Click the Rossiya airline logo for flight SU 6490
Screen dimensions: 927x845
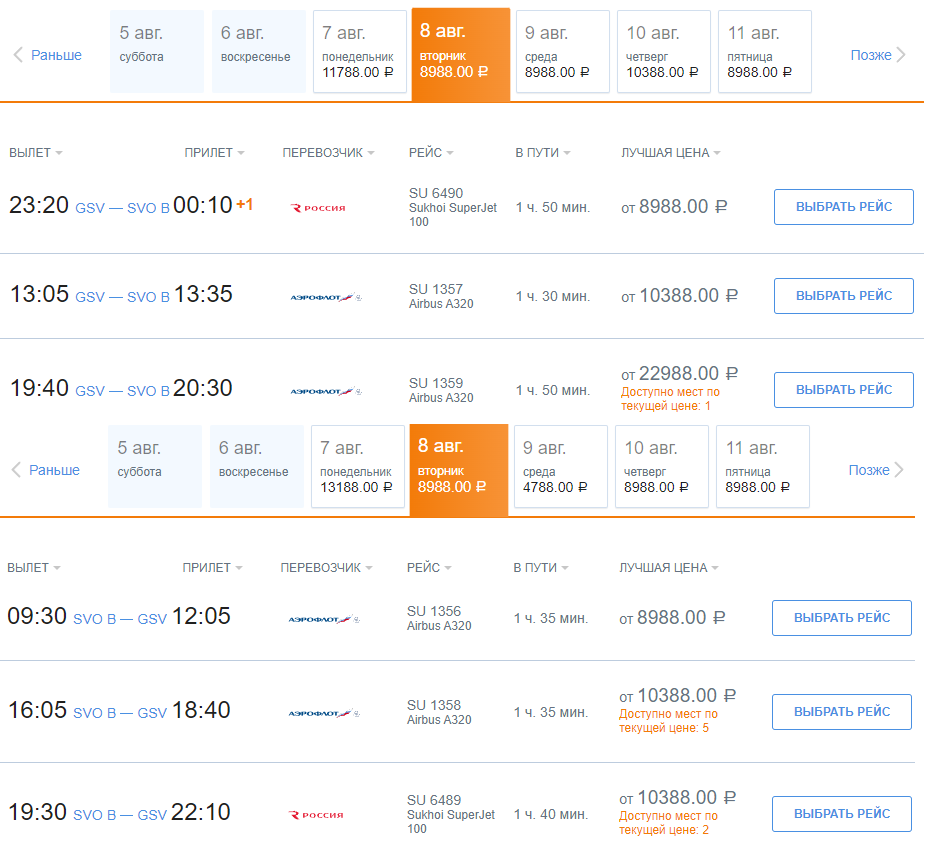[x=318, y=208]
